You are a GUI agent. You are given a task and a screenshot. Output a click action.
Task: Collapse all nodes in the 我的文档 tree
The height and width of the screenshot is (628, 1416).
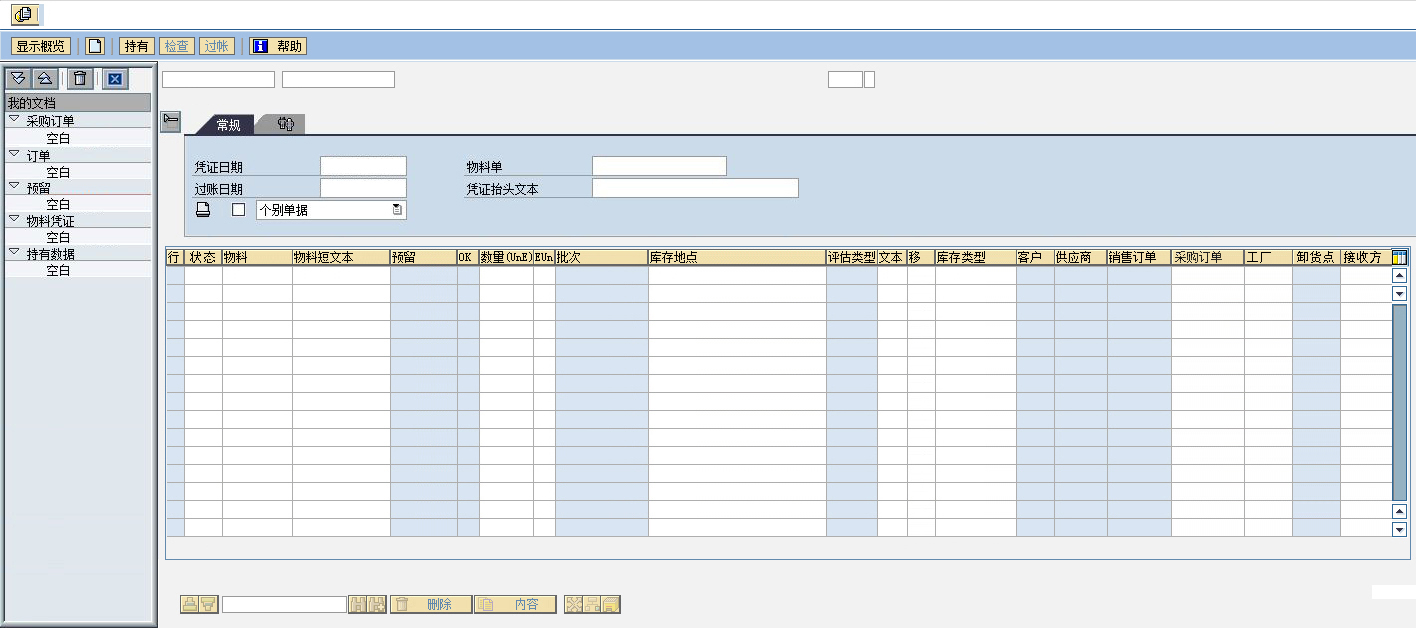coord(45,79)
